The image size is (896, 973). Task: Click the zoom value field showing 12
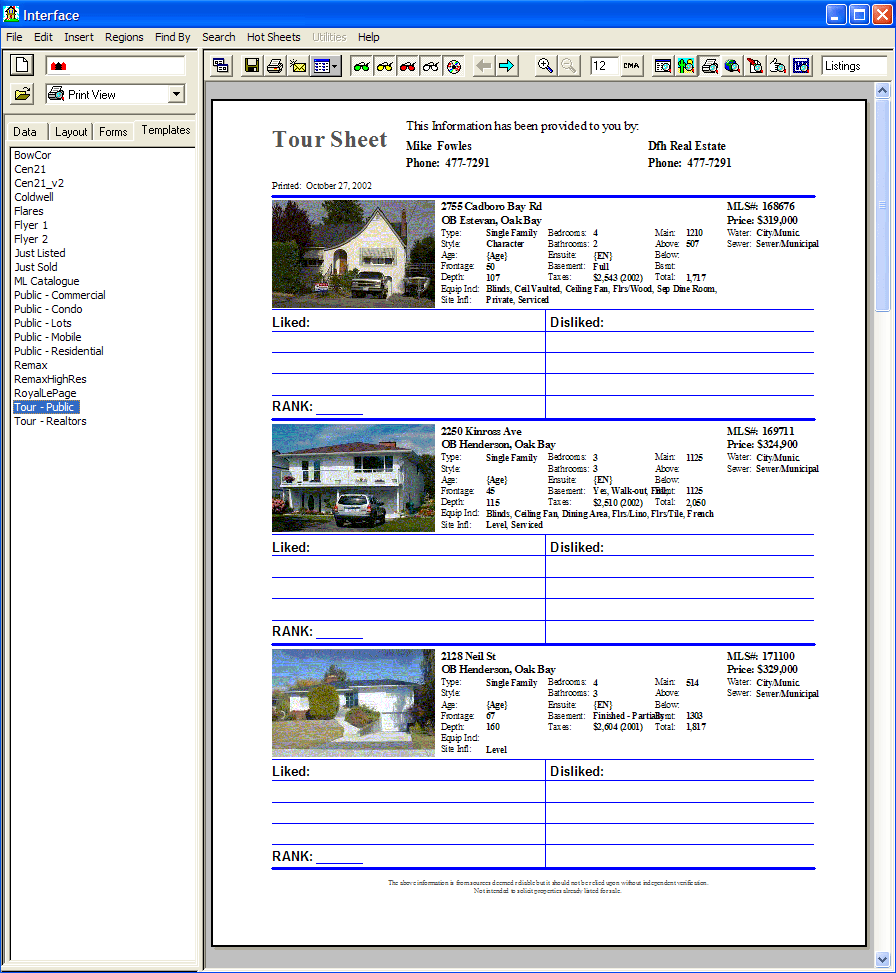pyautogui.click(x=604, y=66)
